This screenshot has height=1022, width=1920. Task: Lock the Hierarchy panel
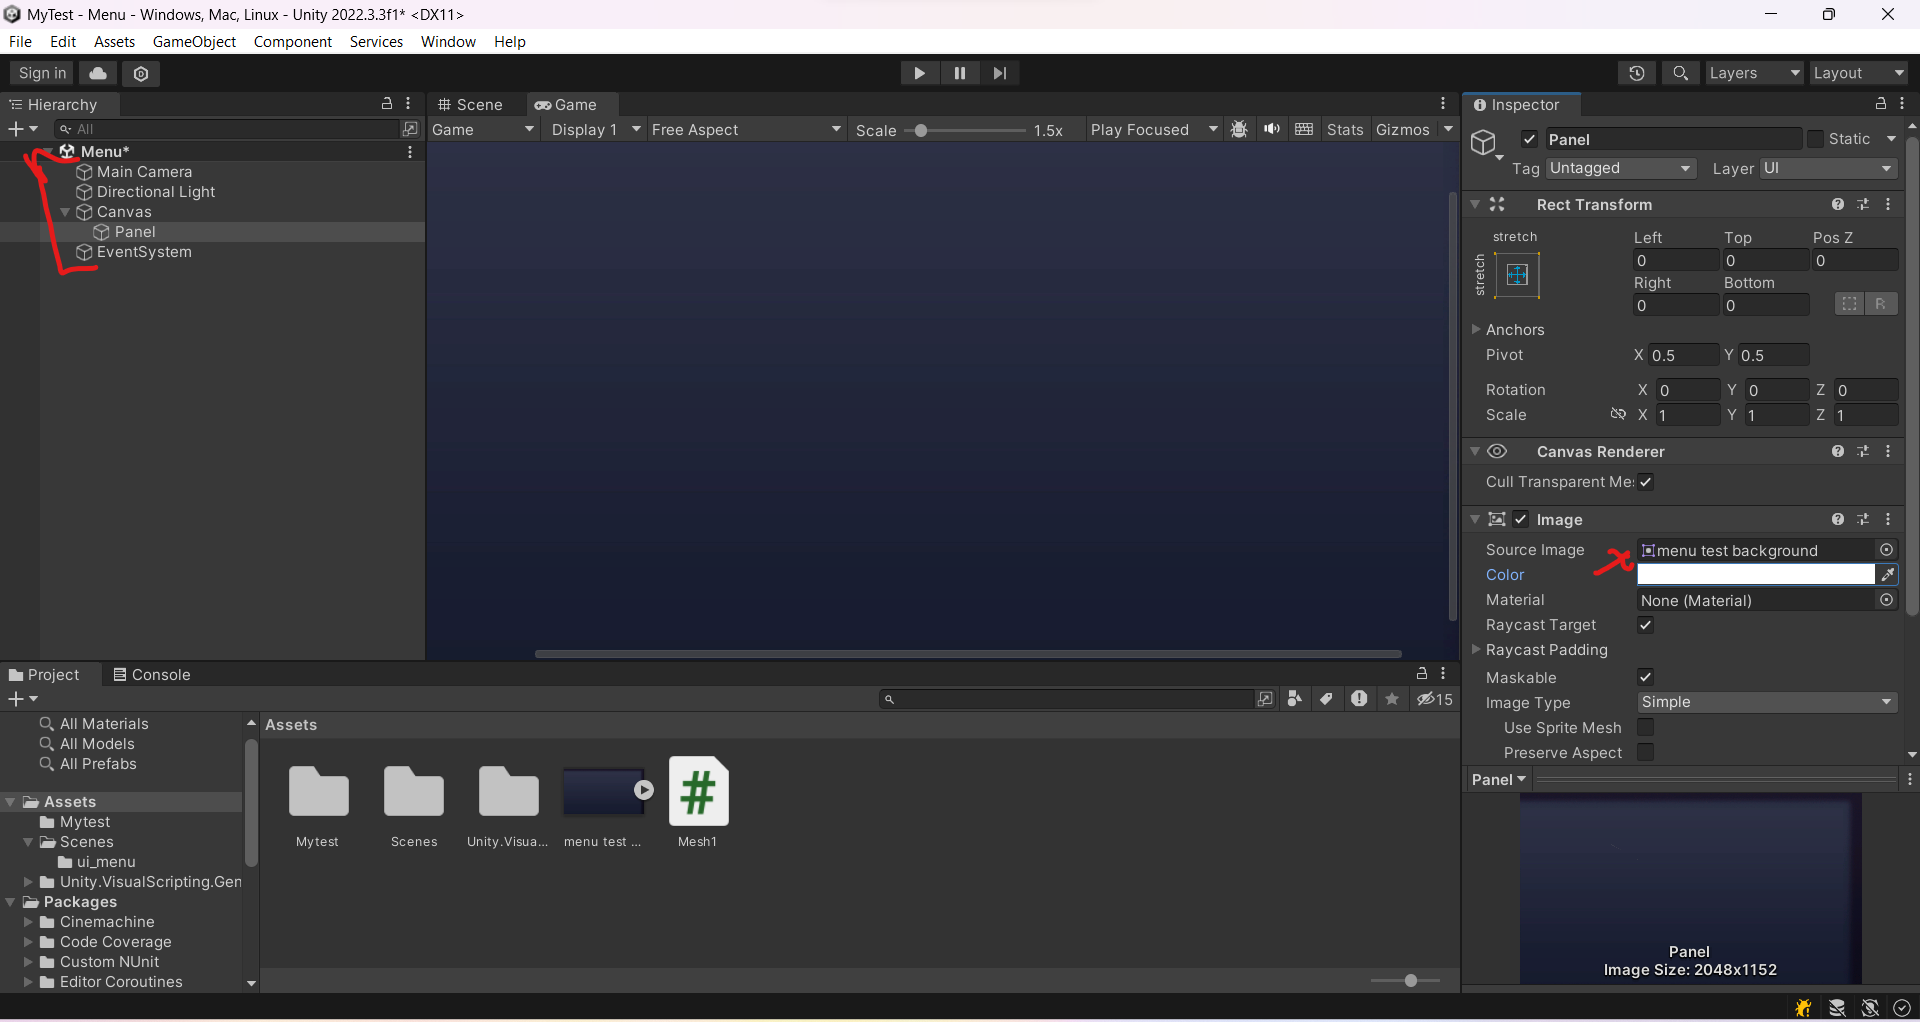[x=387, y=104]
